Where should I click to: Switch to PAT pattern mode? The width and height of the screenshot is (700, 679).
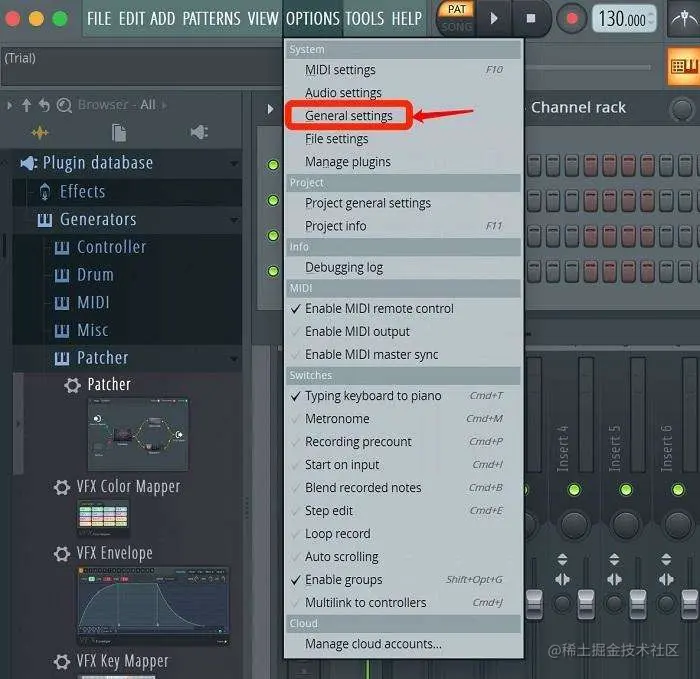point(457,9)
